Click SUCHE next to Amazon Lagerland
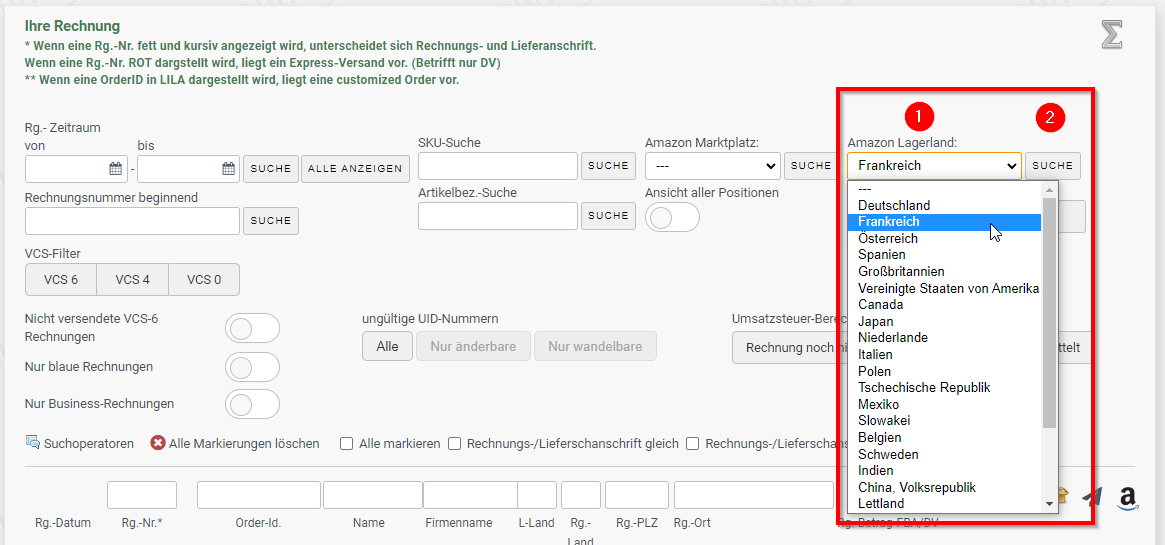The image size is (1165, 545). tap(1052, 166)
